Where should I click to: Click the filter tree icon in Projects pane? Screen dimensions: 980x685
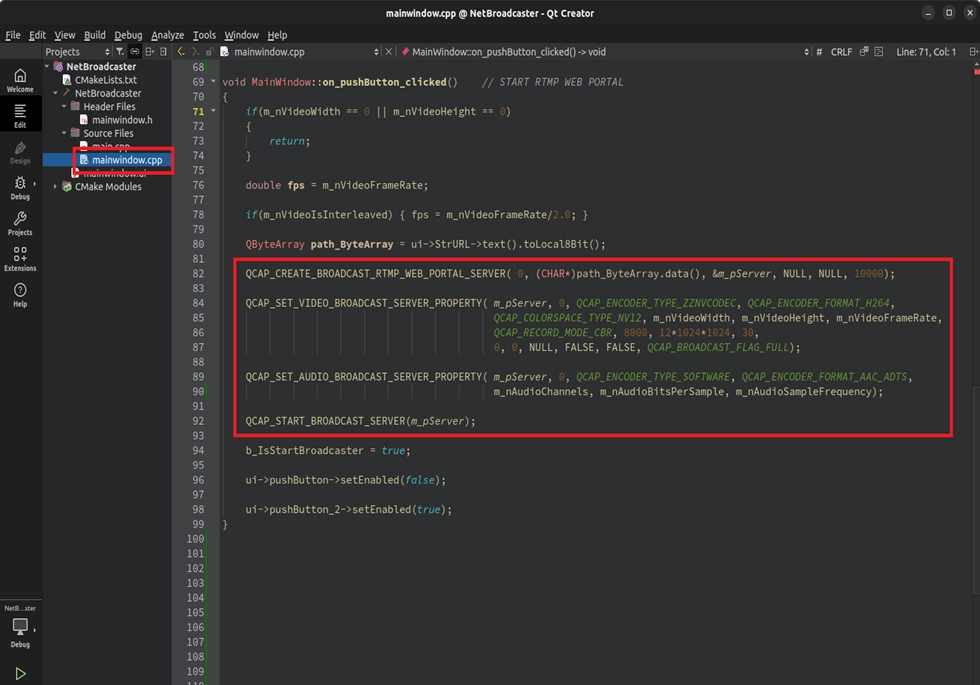(119, 52)
